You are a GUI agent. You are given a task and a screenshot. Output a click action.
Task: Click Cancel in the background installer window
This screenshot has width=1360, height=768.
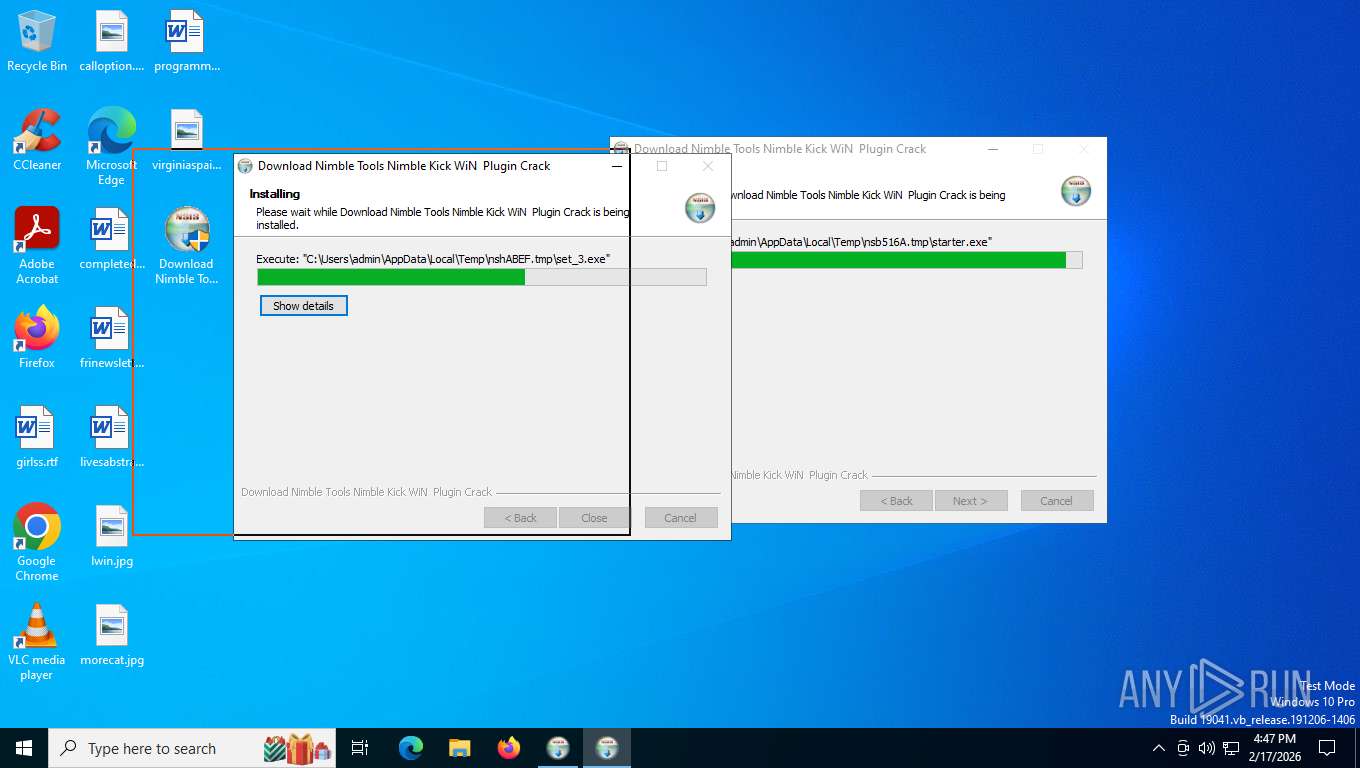[1056, 501]
